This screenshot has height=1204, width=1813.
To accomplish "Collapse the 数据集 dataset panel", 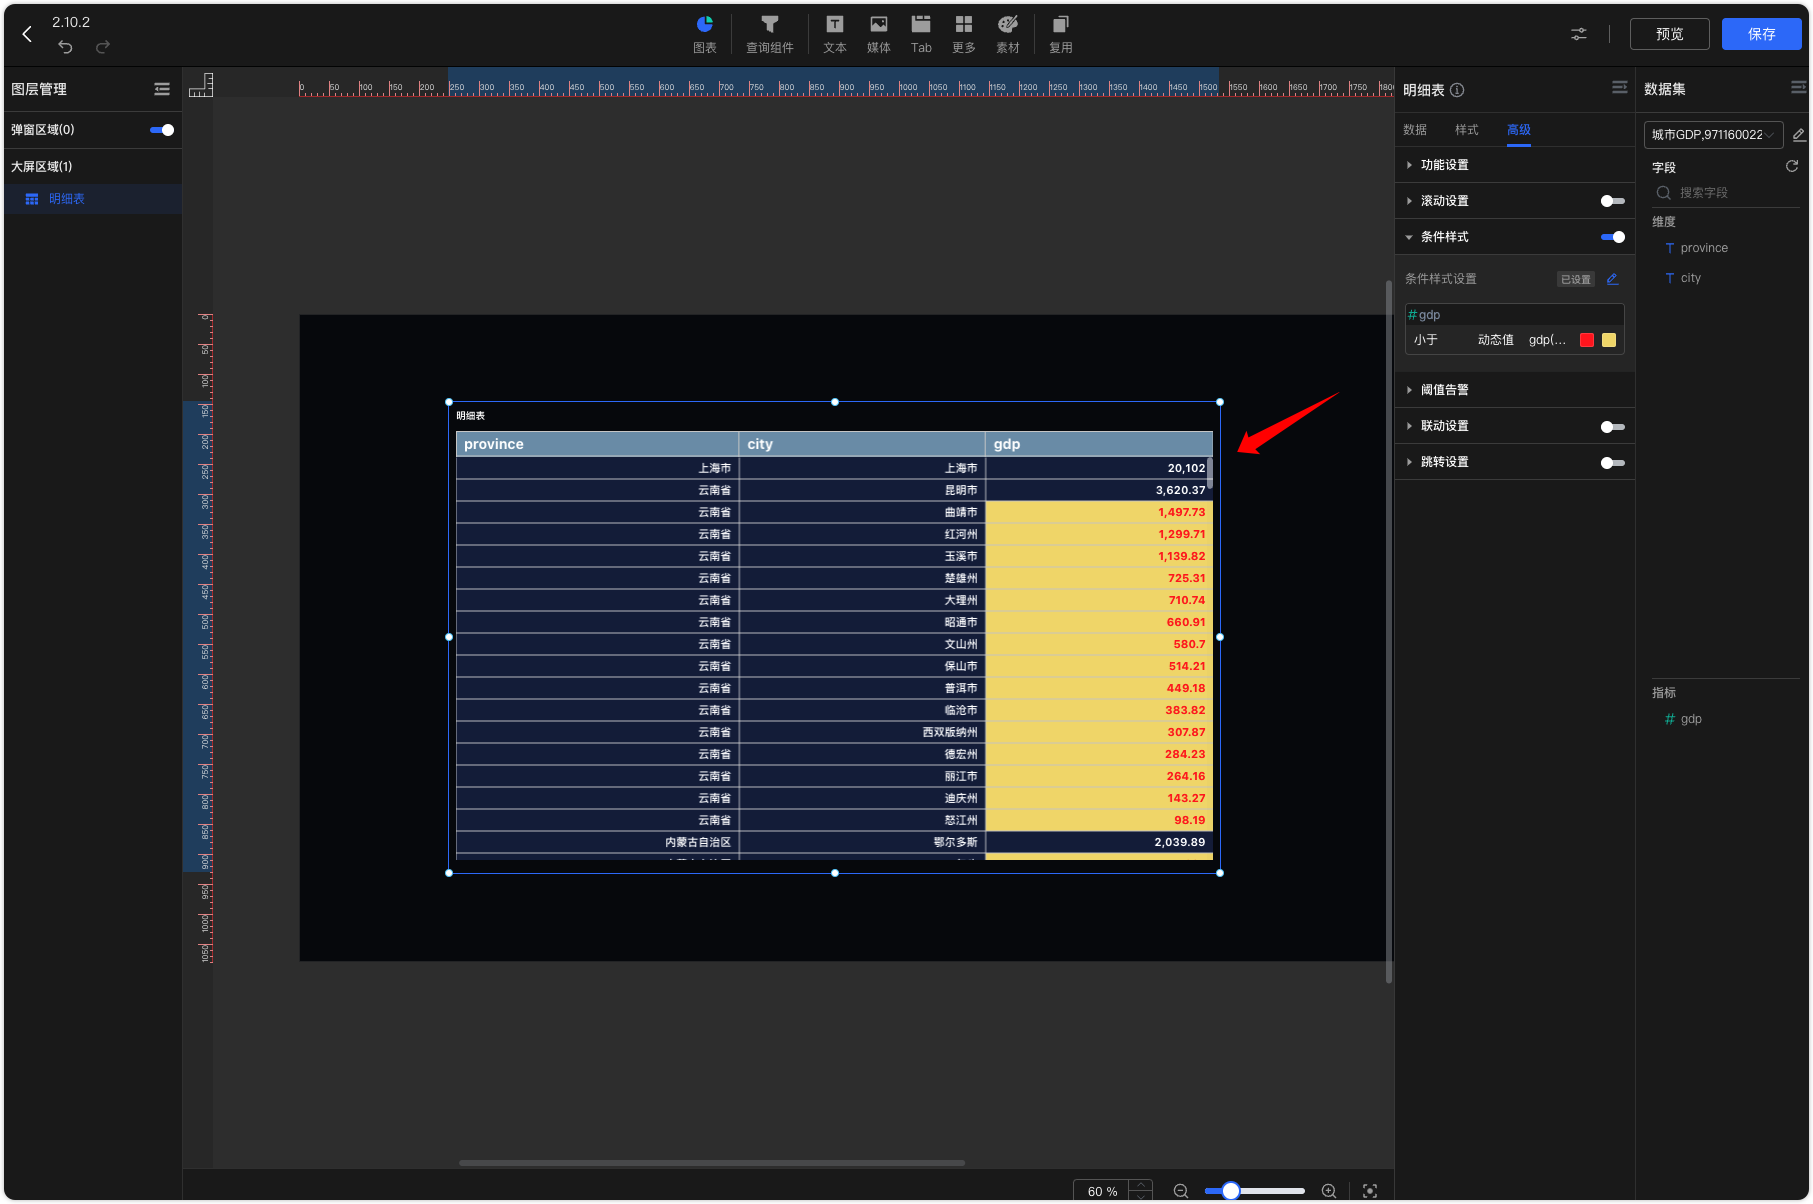I will coord(1798,88).
